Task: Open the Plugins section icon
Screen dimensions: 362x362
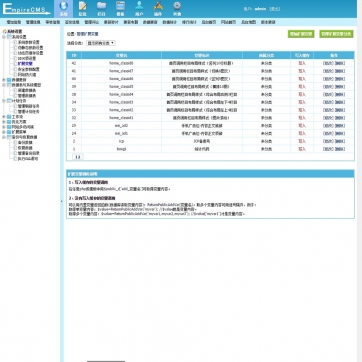Action: 158,9
